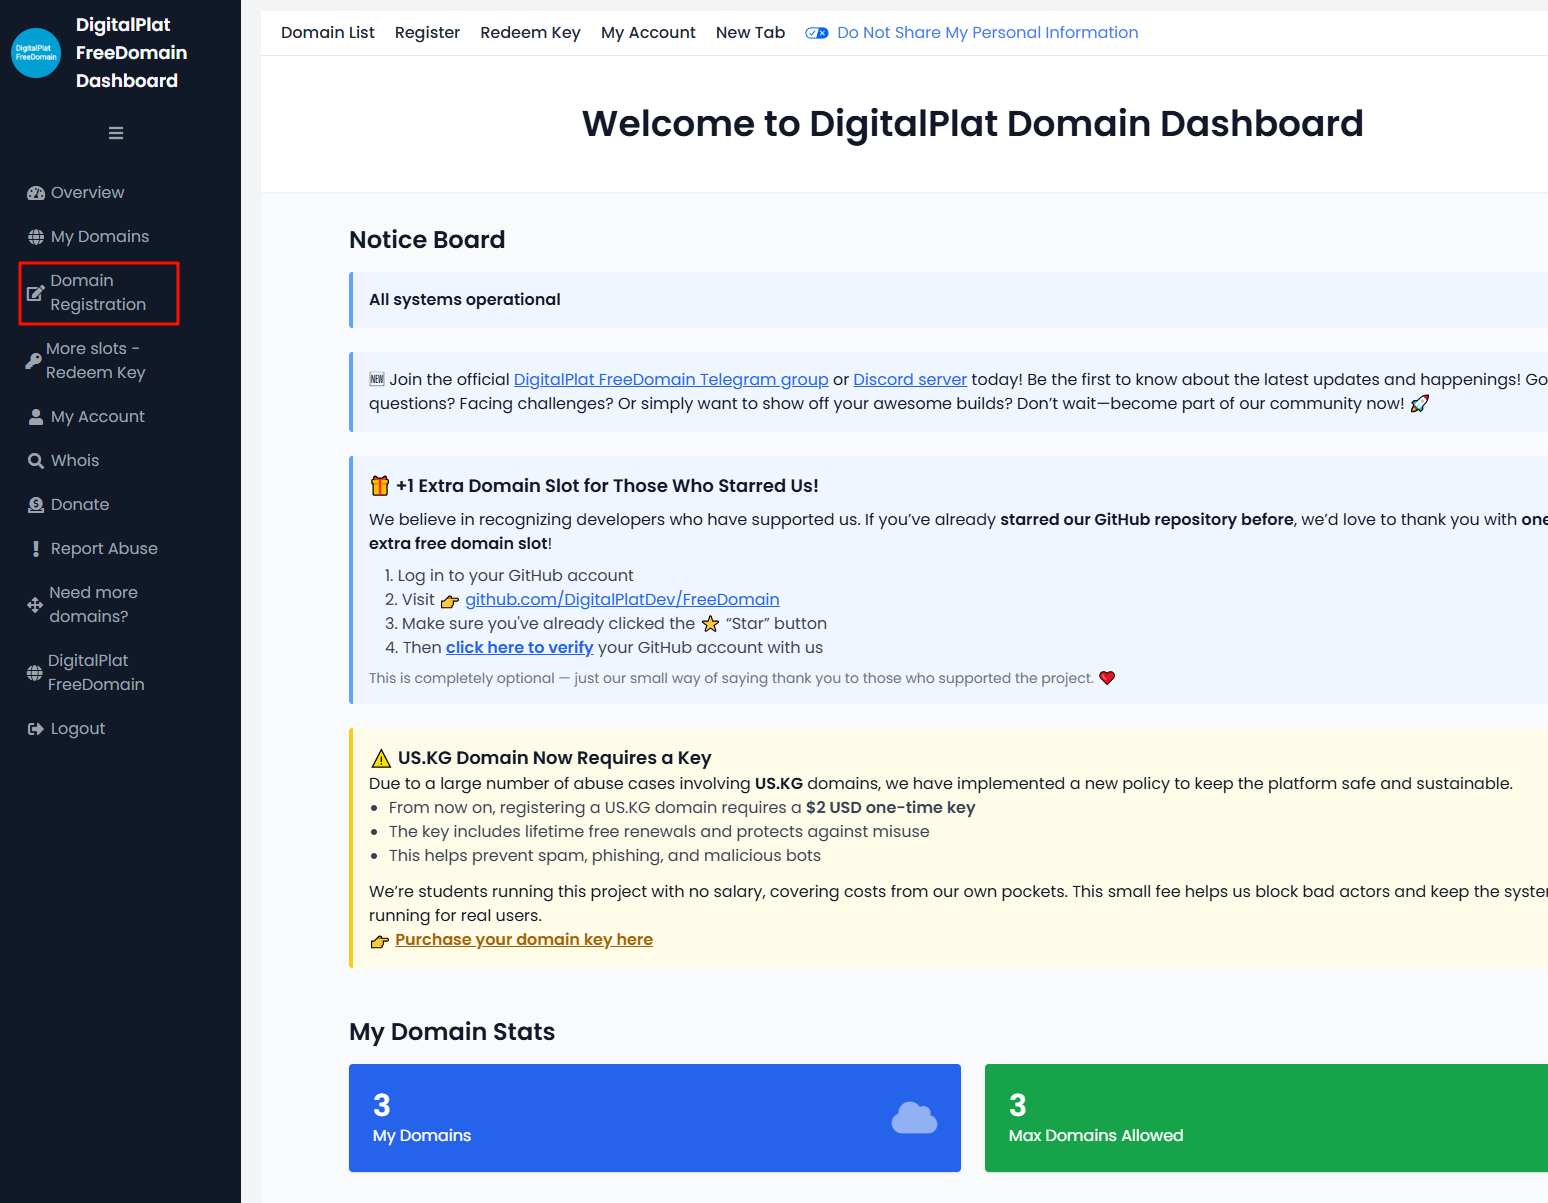Image resolution: width=1548 pixels, height=1203 pixels.
Task: Open Overview via its dashboard gauge icon
Action: click(36, 193)
